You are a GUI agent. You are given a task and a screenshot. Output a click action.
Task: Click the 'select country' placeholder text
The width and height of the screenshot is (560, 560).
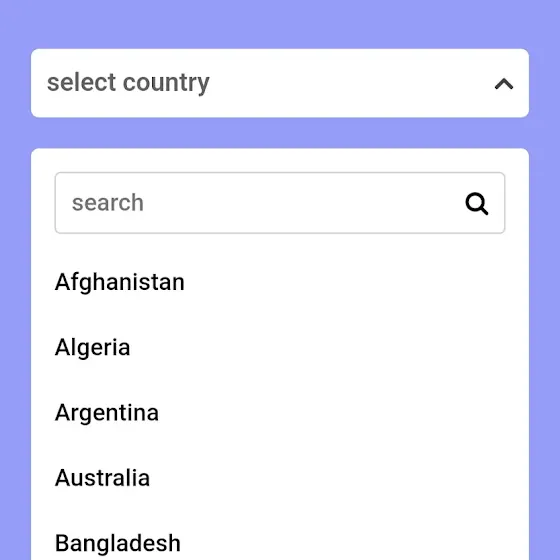(128, 83)
